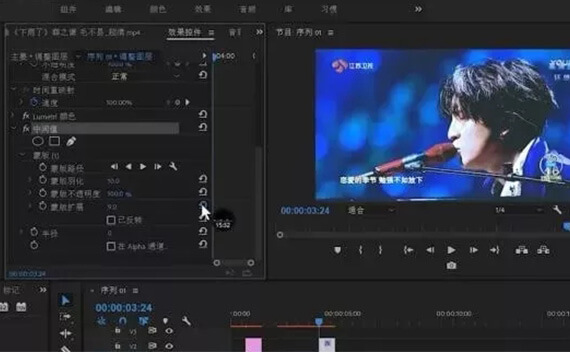570x360 pixels.
Task: Click the timeline timecode 00:00:03:24
Action: click(x=124, y=308)
